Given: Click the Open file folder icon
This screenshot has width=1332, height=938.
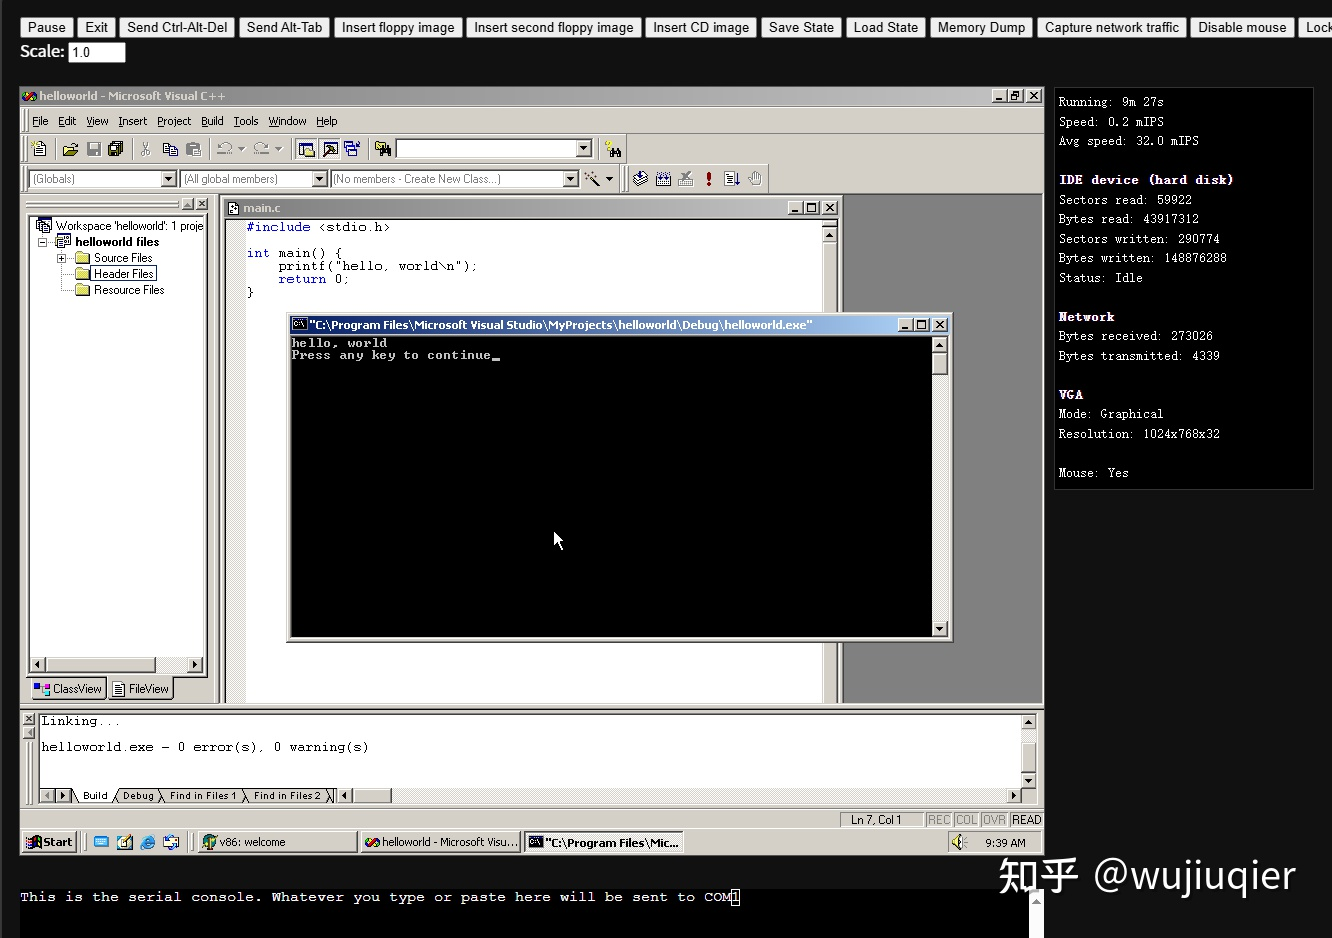Looking at the screenshot, I should 70,149.
